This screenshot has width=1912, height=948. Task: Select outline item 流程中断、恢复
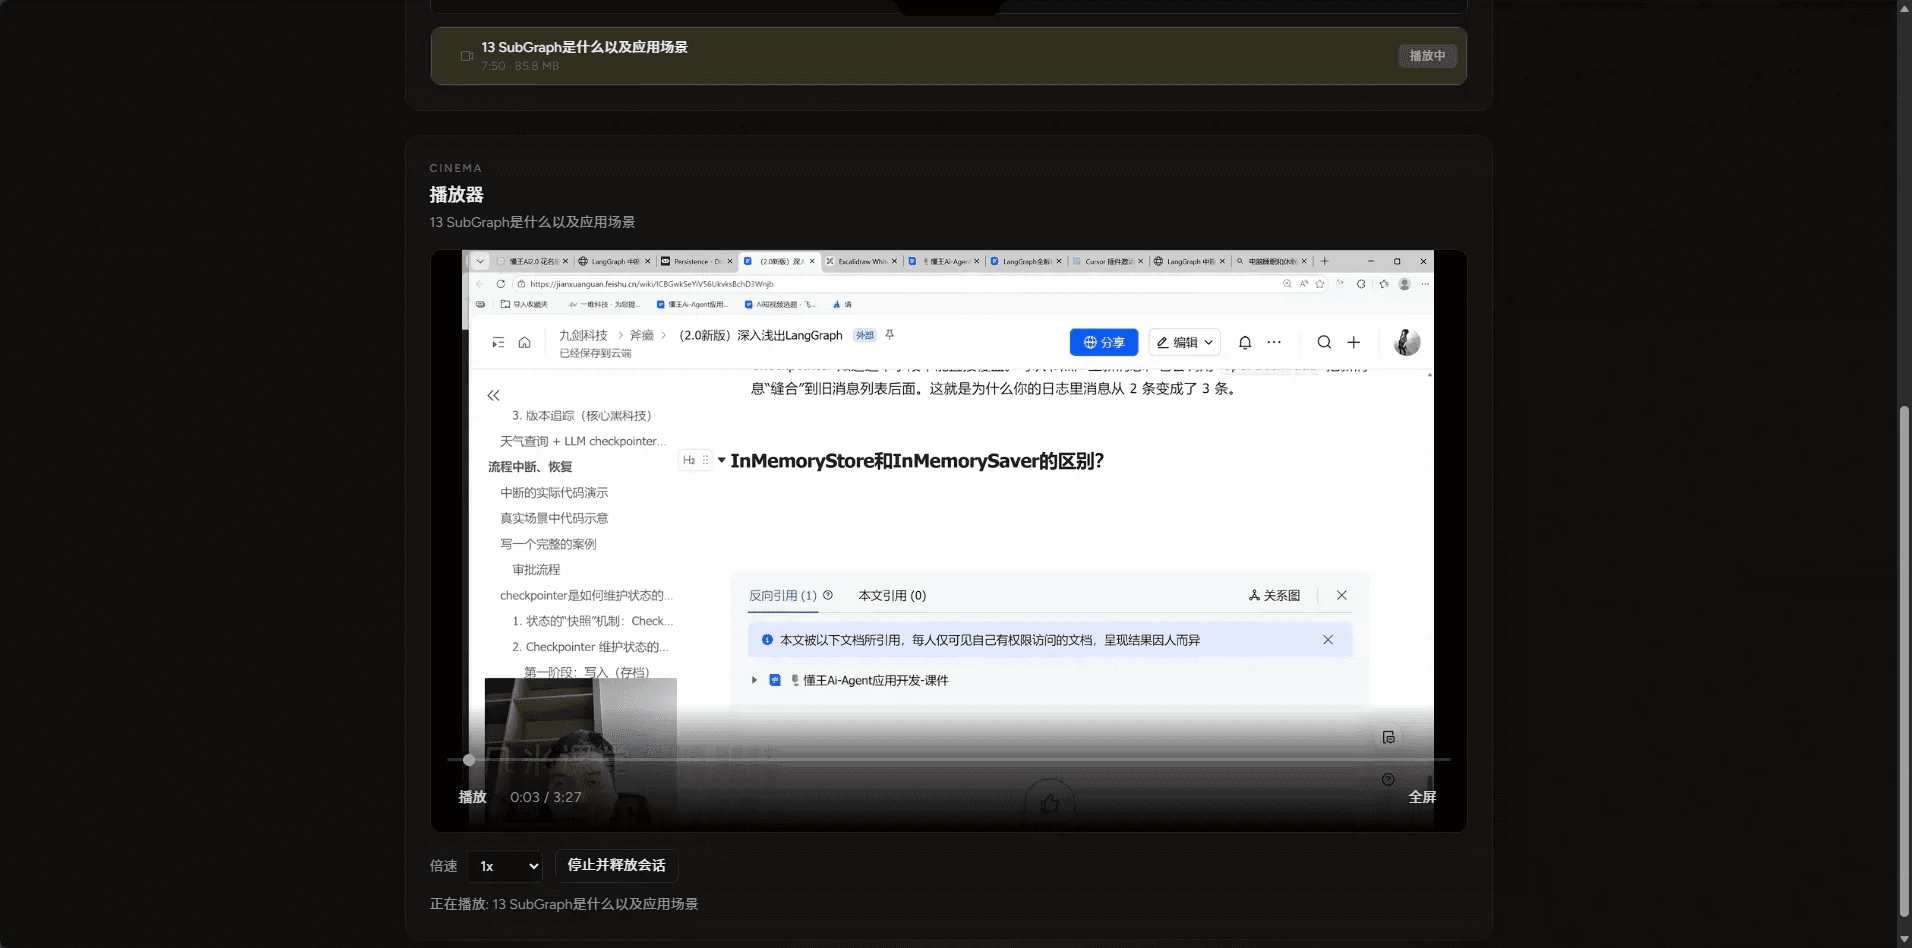[x=530, y=467]
